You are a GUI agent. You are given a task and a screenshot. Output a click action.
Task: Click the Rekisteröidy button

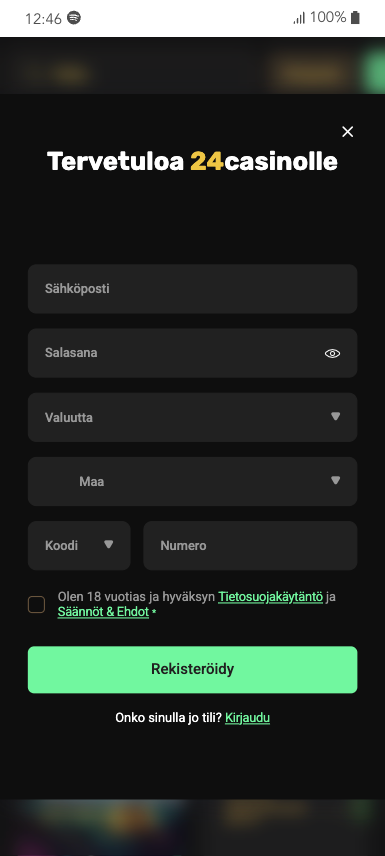pyautogui.click(x=192, y=669)
